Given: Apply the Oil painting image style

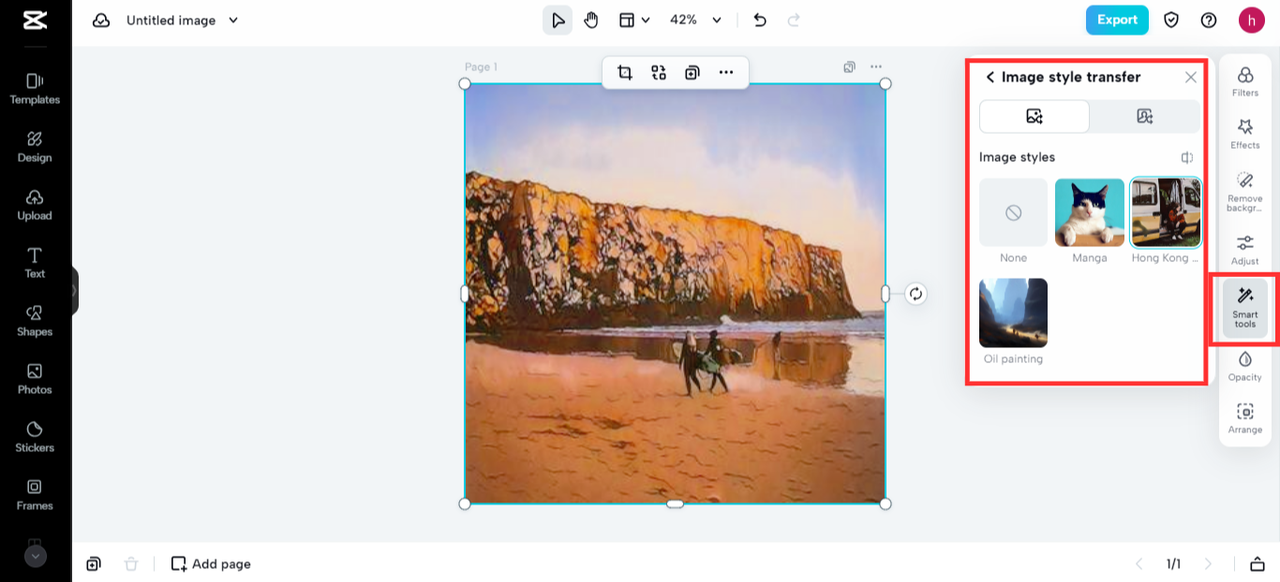Looking at the screenshot, I should (x=1013, y=312).
